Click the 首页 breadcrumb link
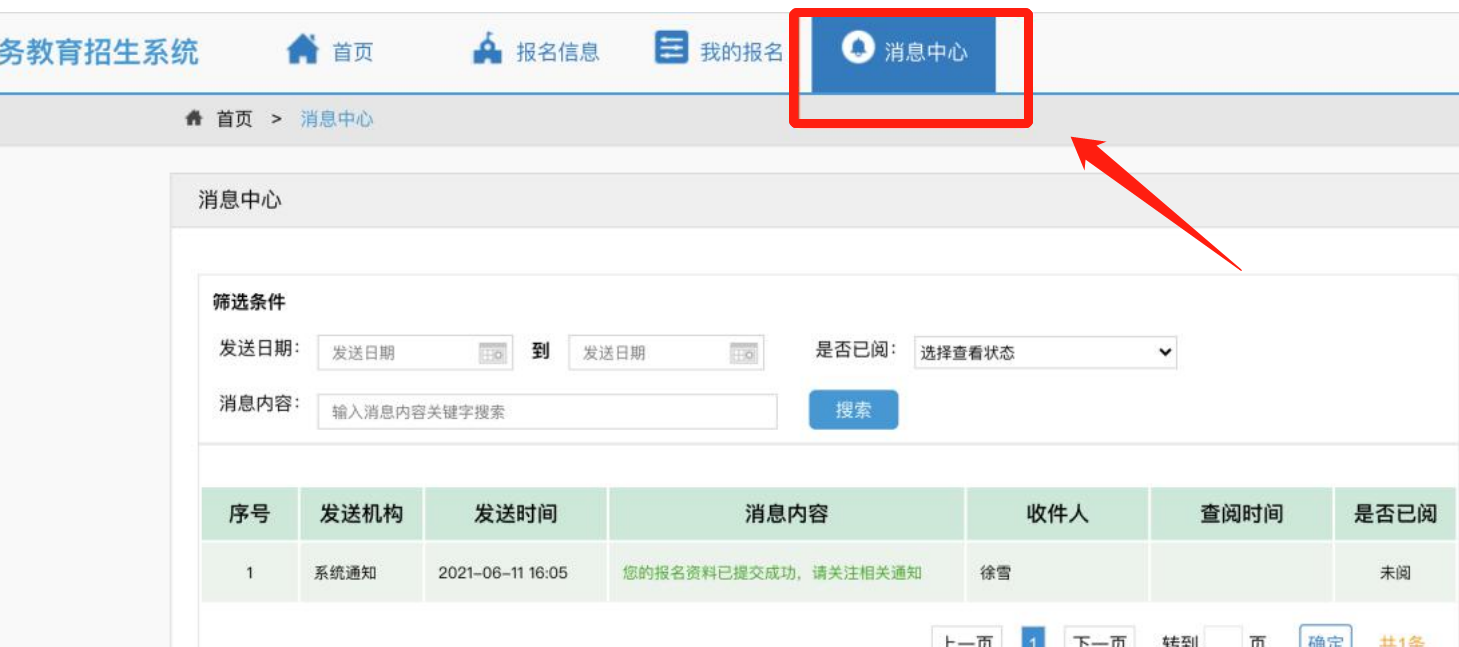Viewport: 1459px width, 647px height. pos(235,119)
